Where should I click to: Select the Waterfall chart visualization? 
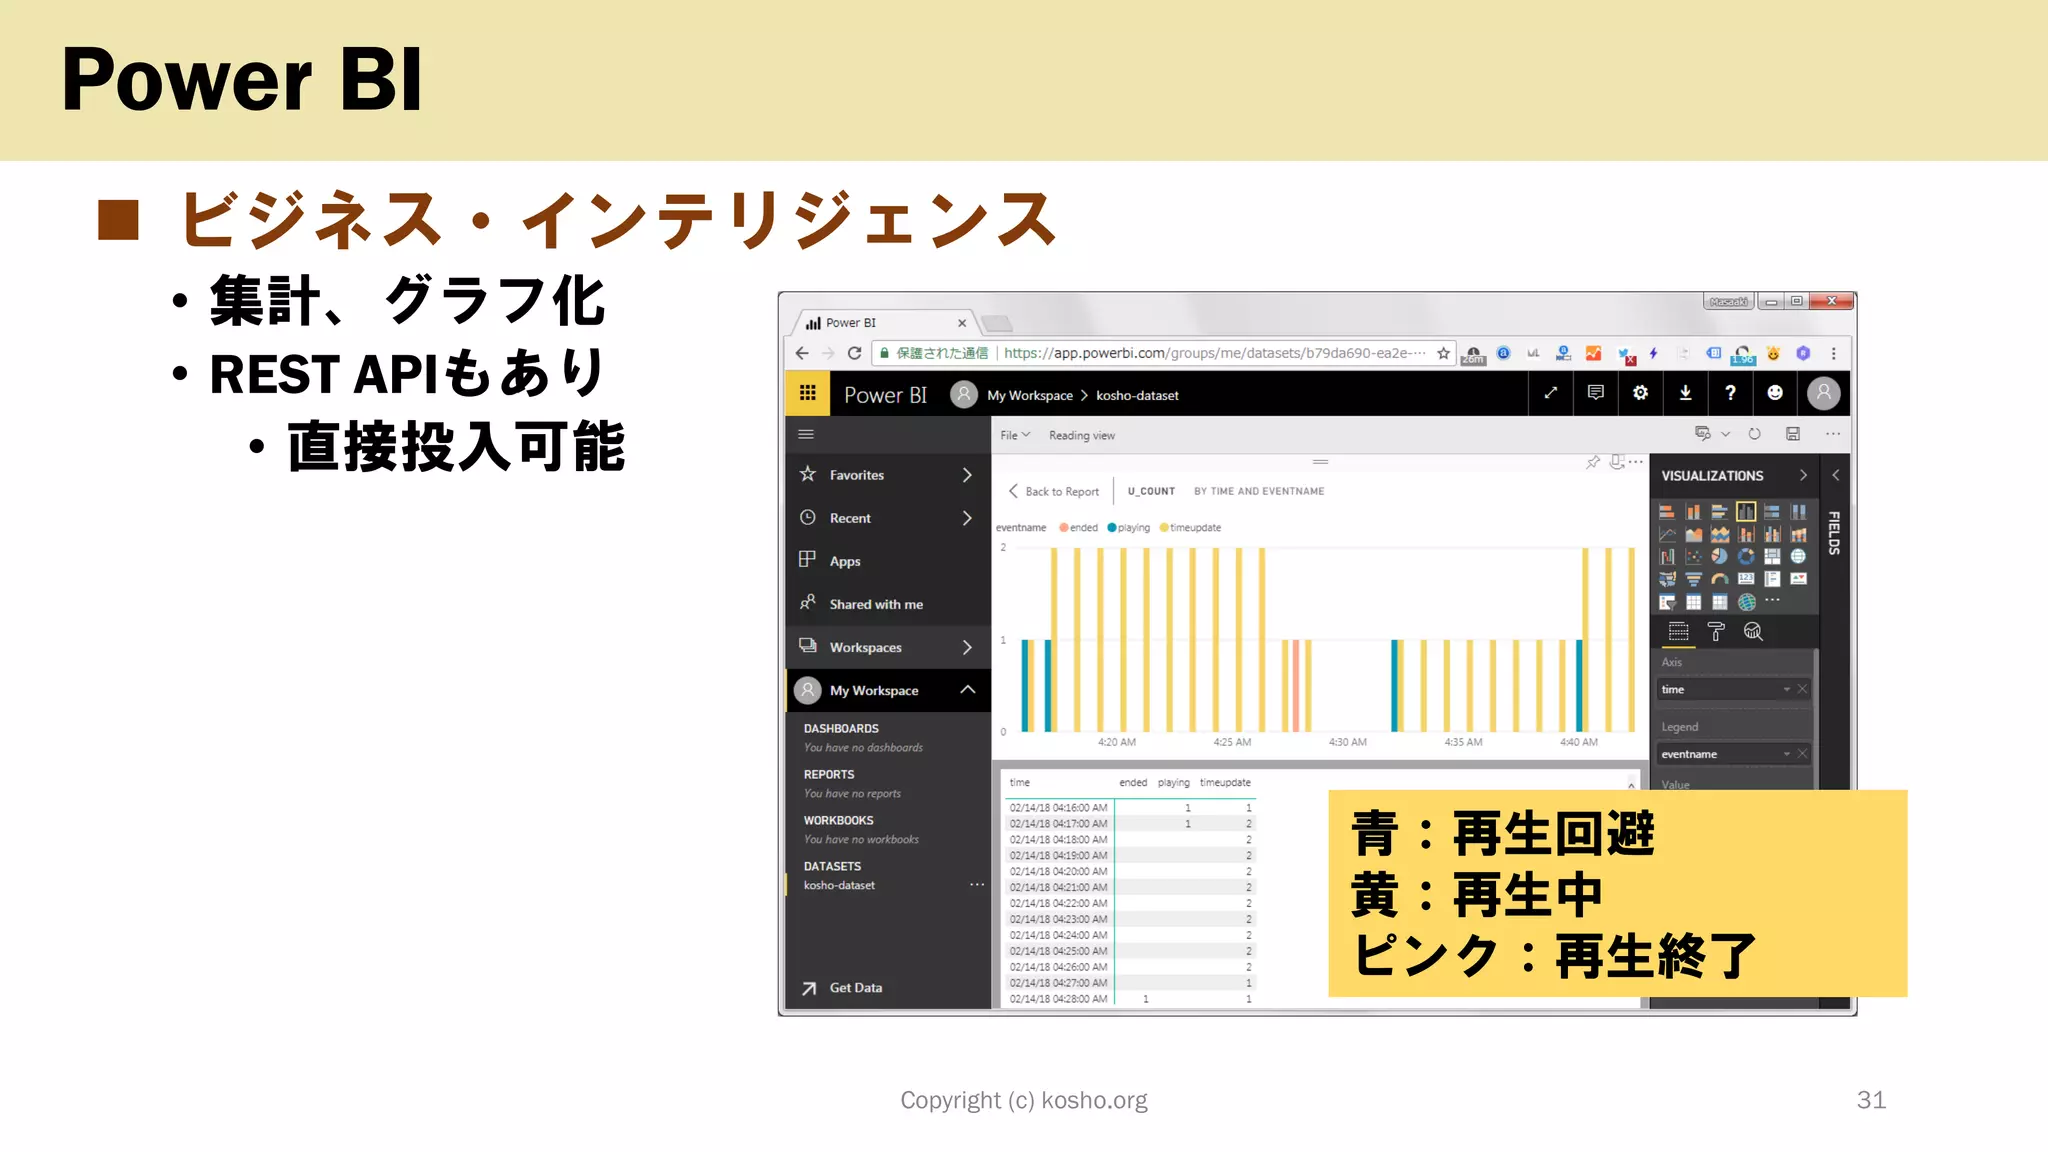1667,556
